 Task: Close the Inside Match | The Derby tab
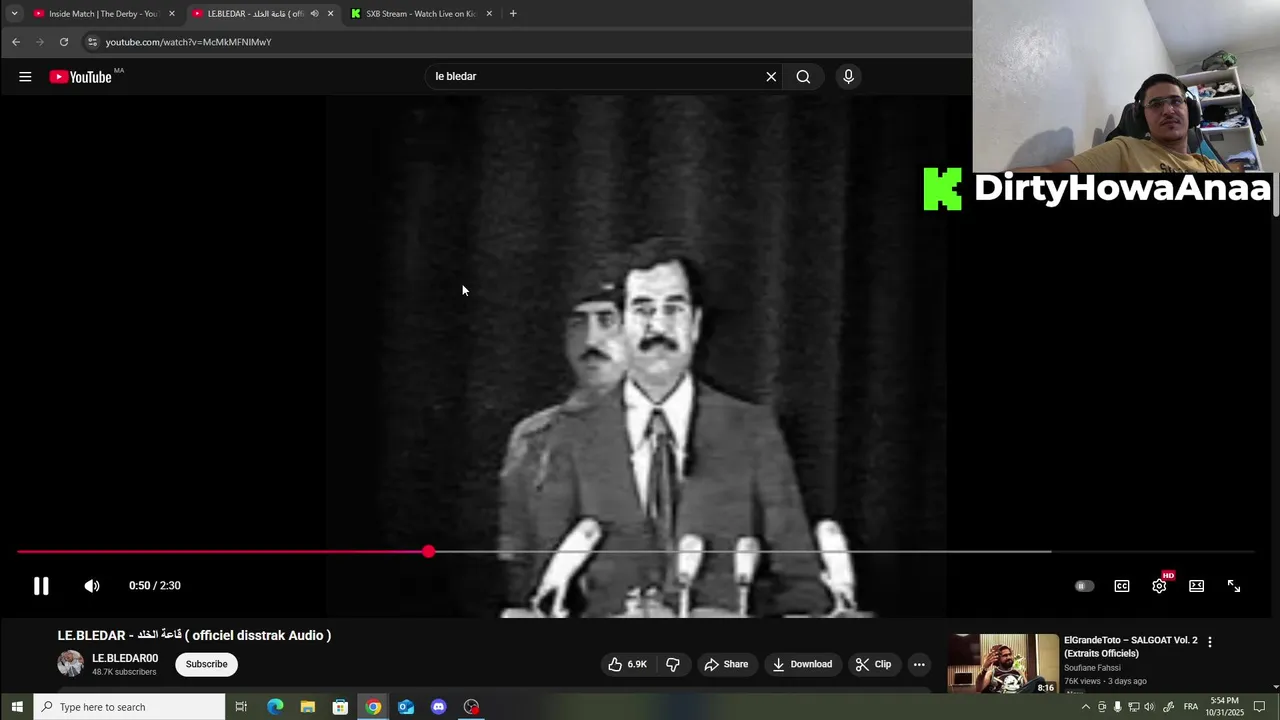coord(172,14)
